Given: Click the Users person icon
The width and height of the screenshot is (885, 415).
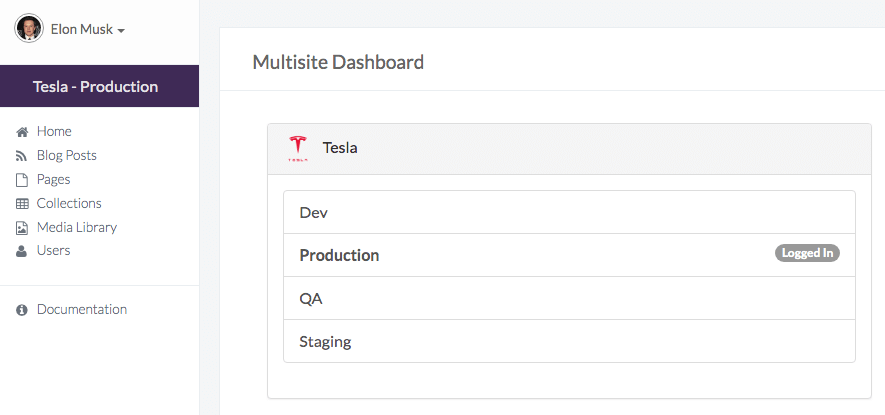Looking at the screenshot, I should 21,251.
